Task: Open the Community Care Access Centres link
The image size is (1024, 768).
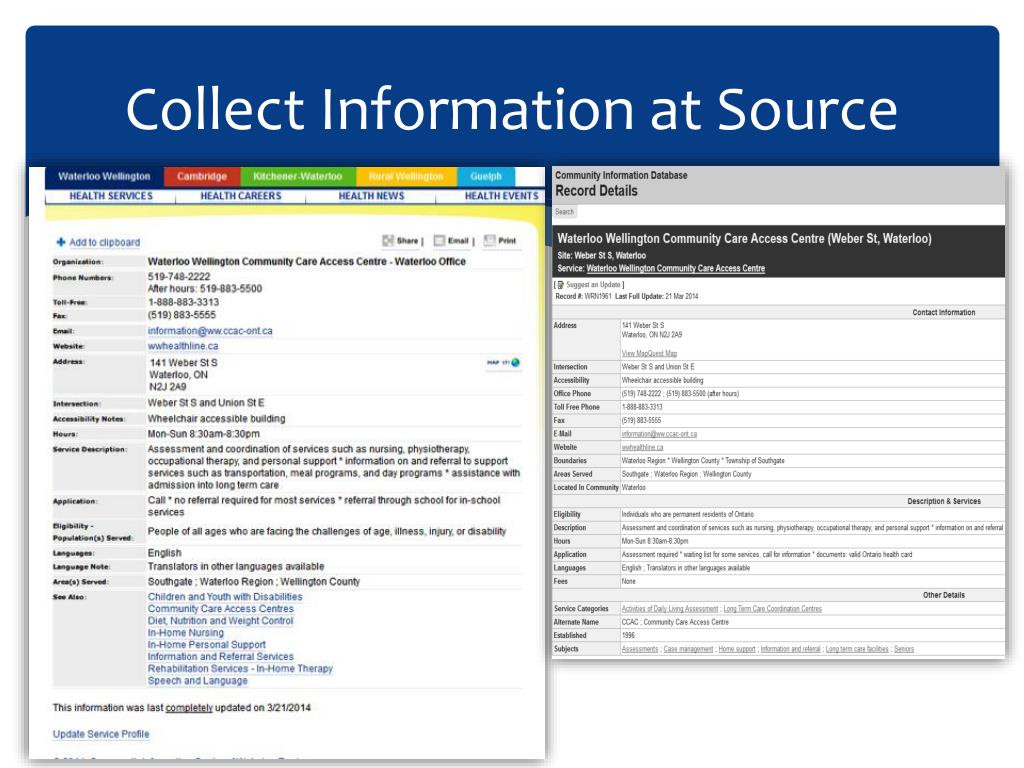Action: pos(221,609)
